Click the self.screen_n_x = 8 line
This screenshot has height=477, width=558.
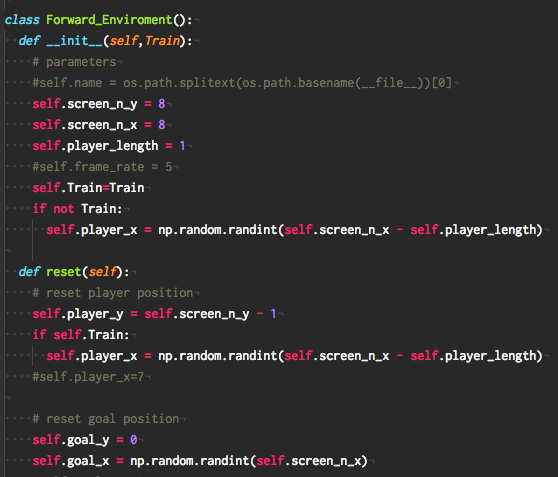pos(99,125)
